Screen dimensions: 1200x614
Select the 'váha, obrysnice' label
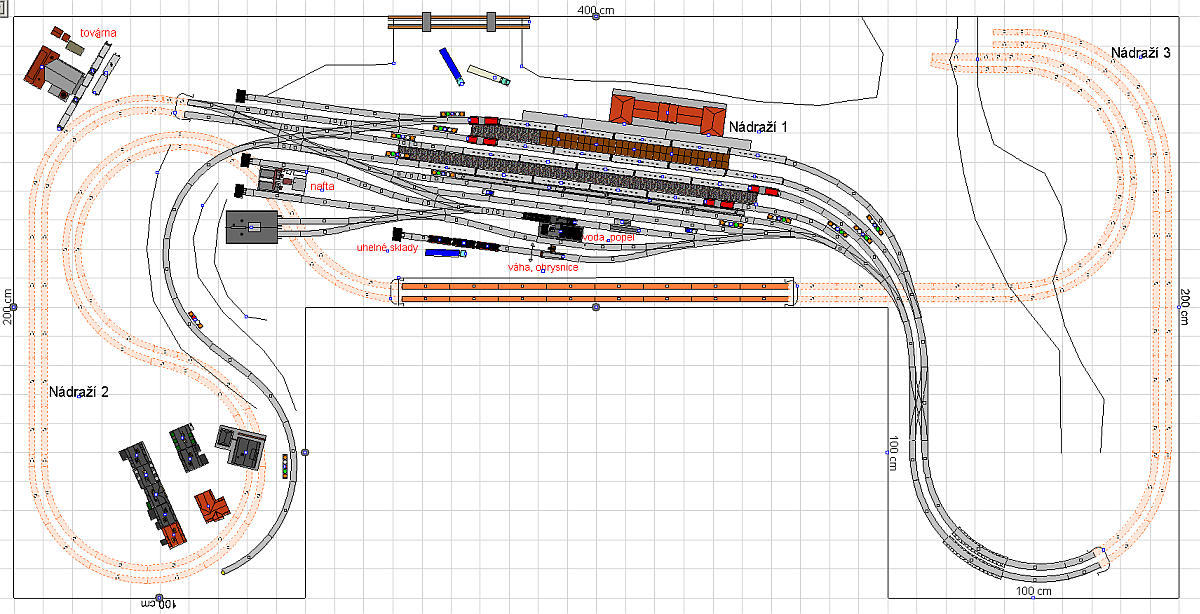click(543, 267)
